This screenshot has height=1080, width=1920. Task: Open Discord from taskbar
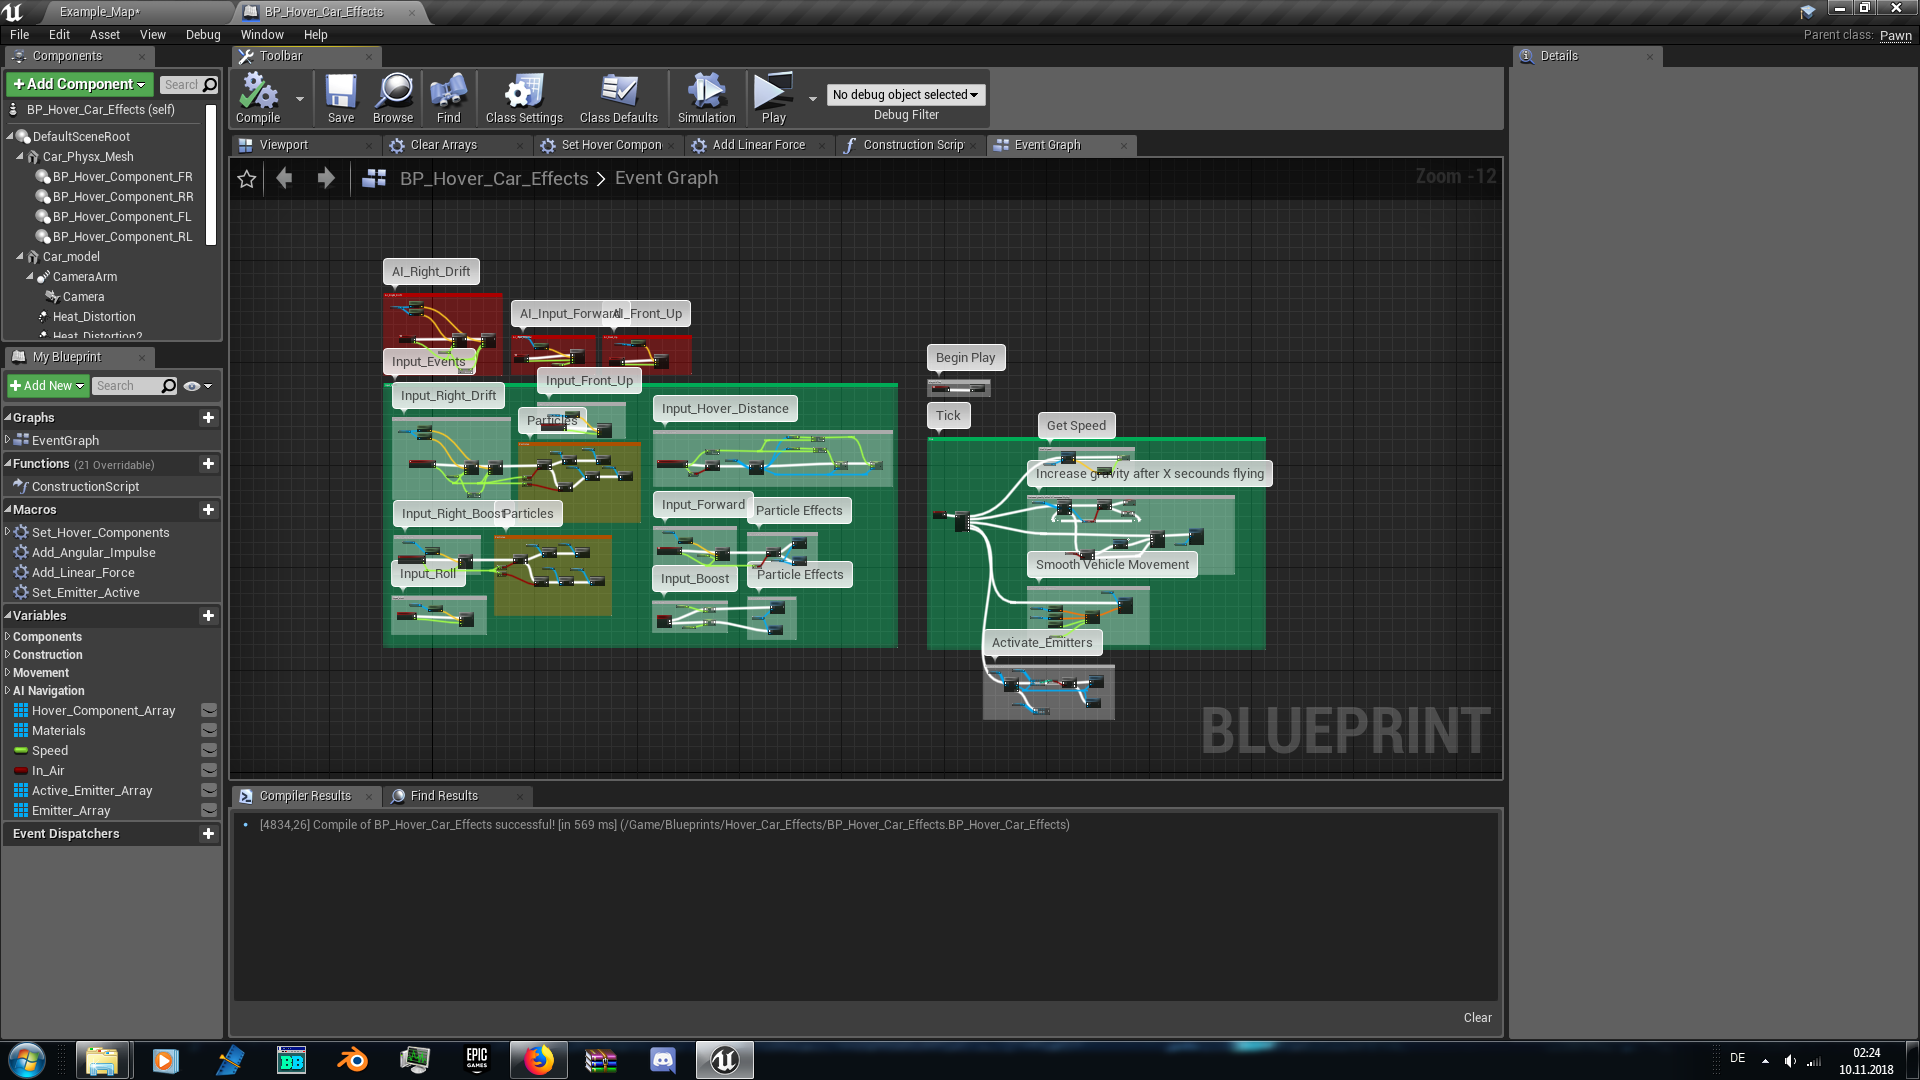662,1060
